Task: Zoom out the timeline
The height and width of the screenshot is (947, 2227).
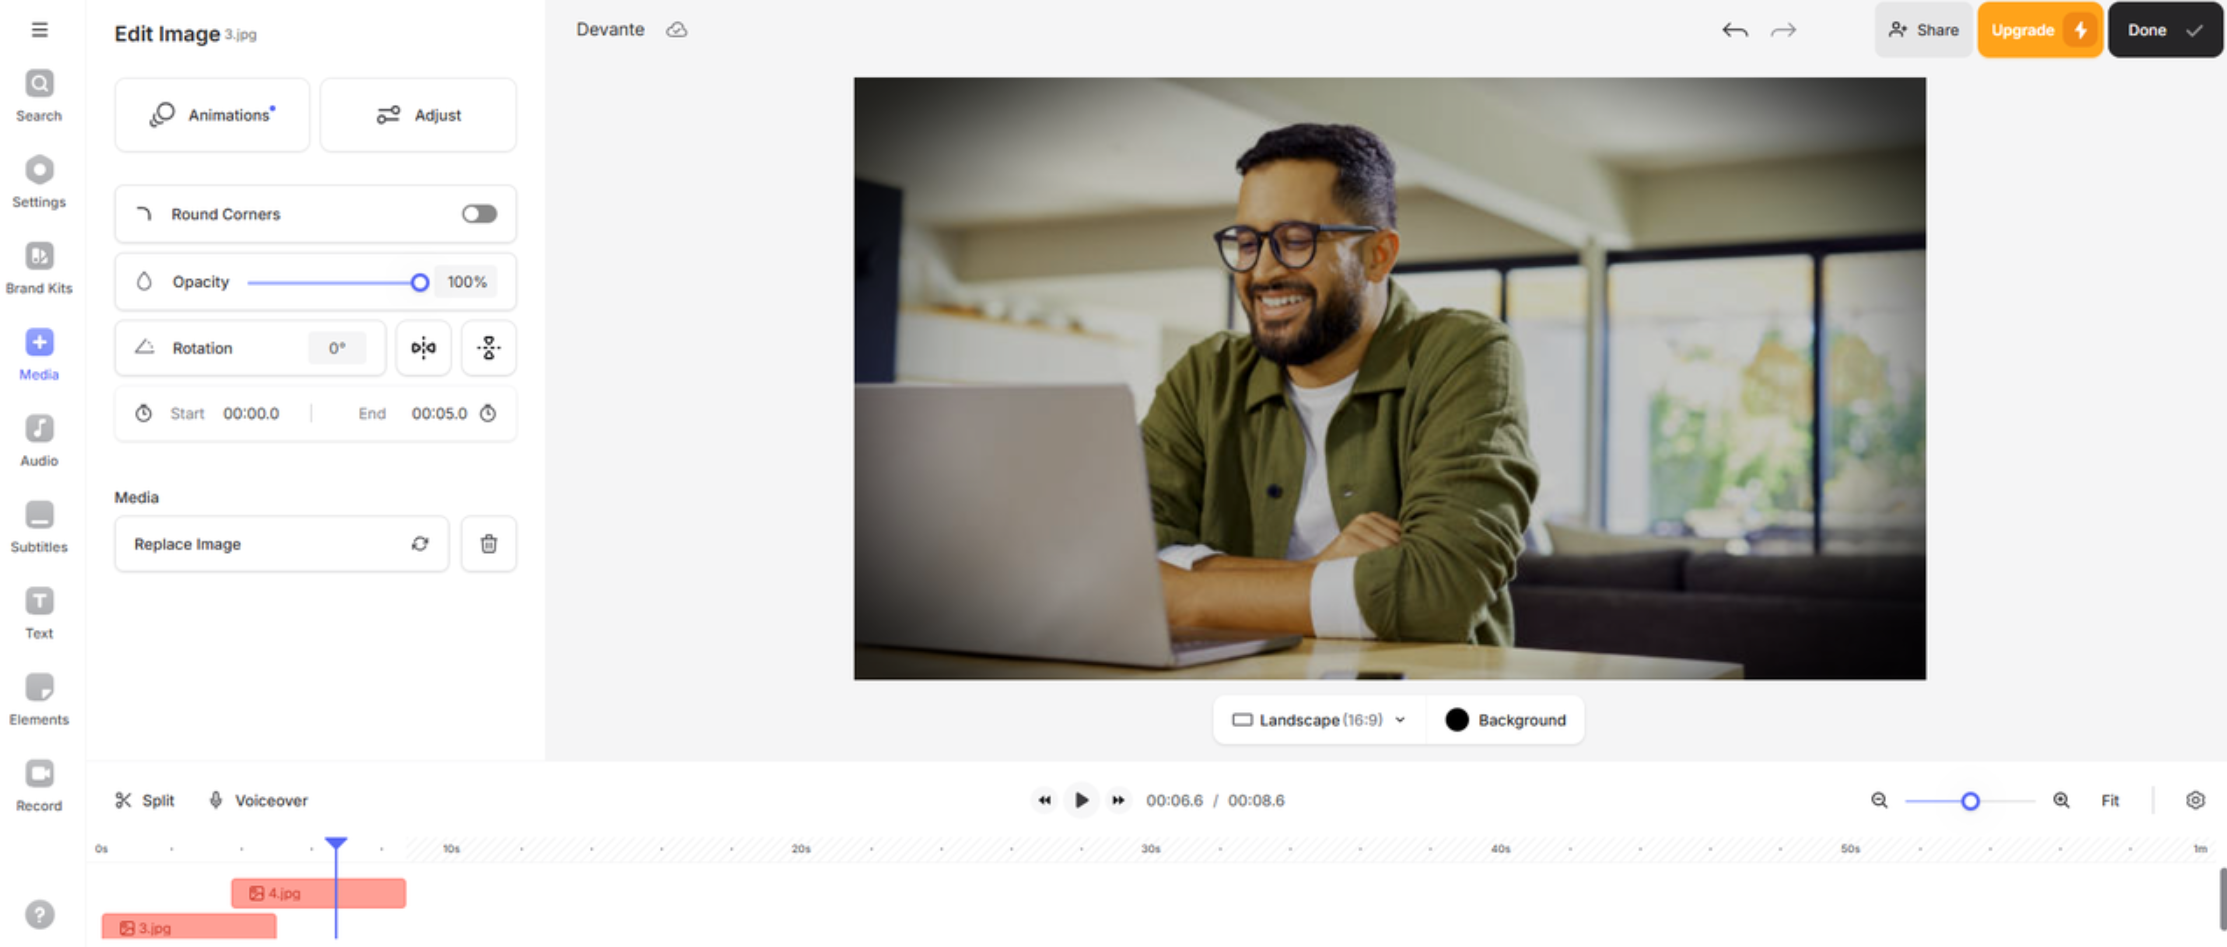Action: 1879,800
